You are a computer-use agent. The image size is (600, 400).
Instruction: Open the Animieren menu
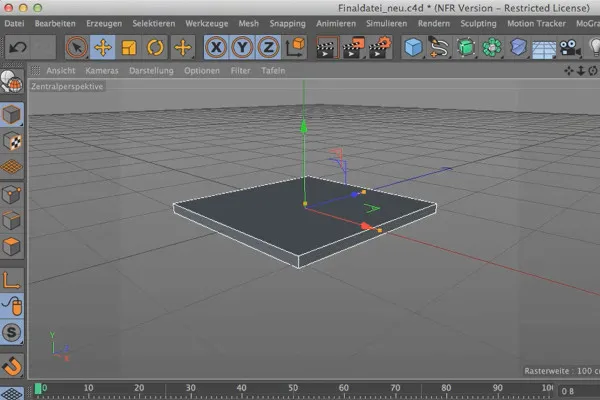pyautogui.click(x=336, y=23)
